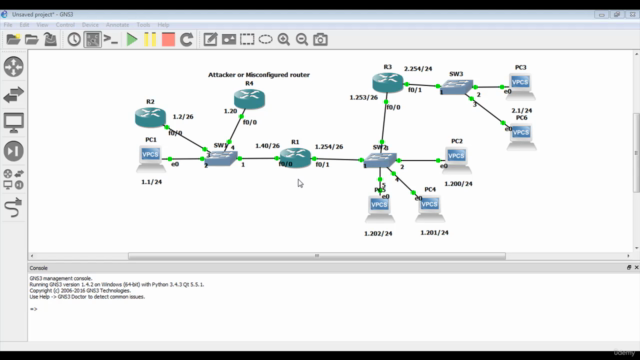Close the Console panel
Image resolution: width=640 pixels, height=360 pixels.
[x=636, y=267]
